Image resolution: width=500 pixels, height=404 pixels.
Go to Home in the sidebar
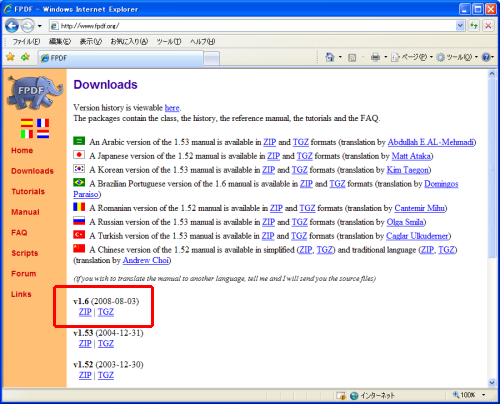22,150
